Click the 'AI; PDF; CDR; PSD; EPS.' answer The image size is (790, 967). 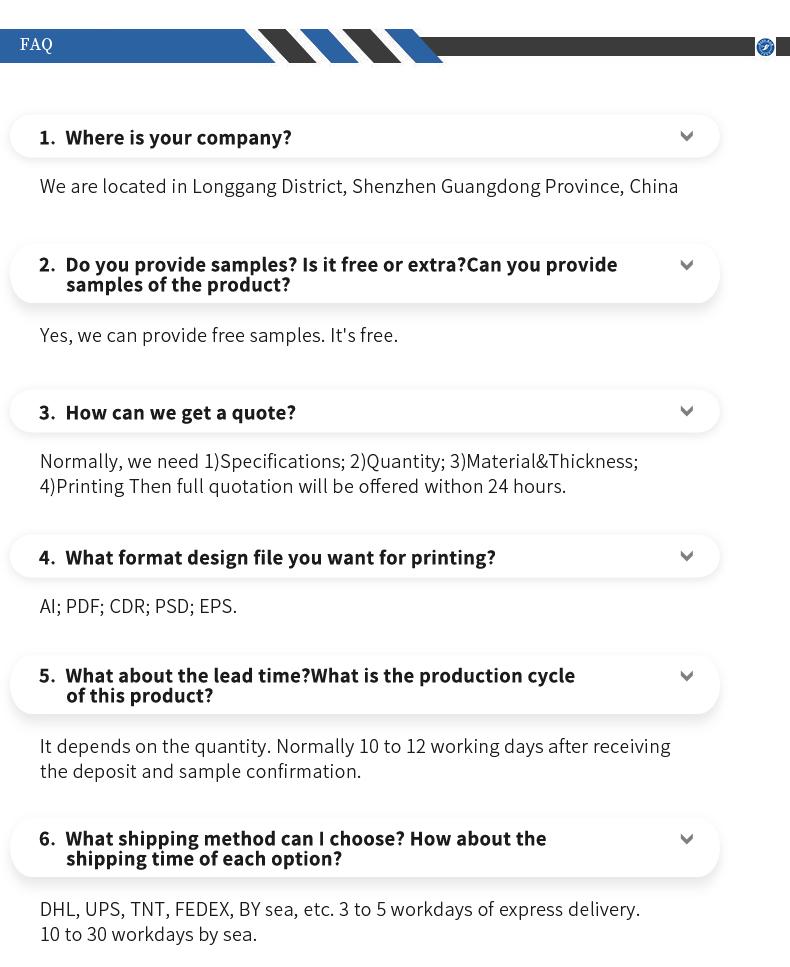click(139, 607)
